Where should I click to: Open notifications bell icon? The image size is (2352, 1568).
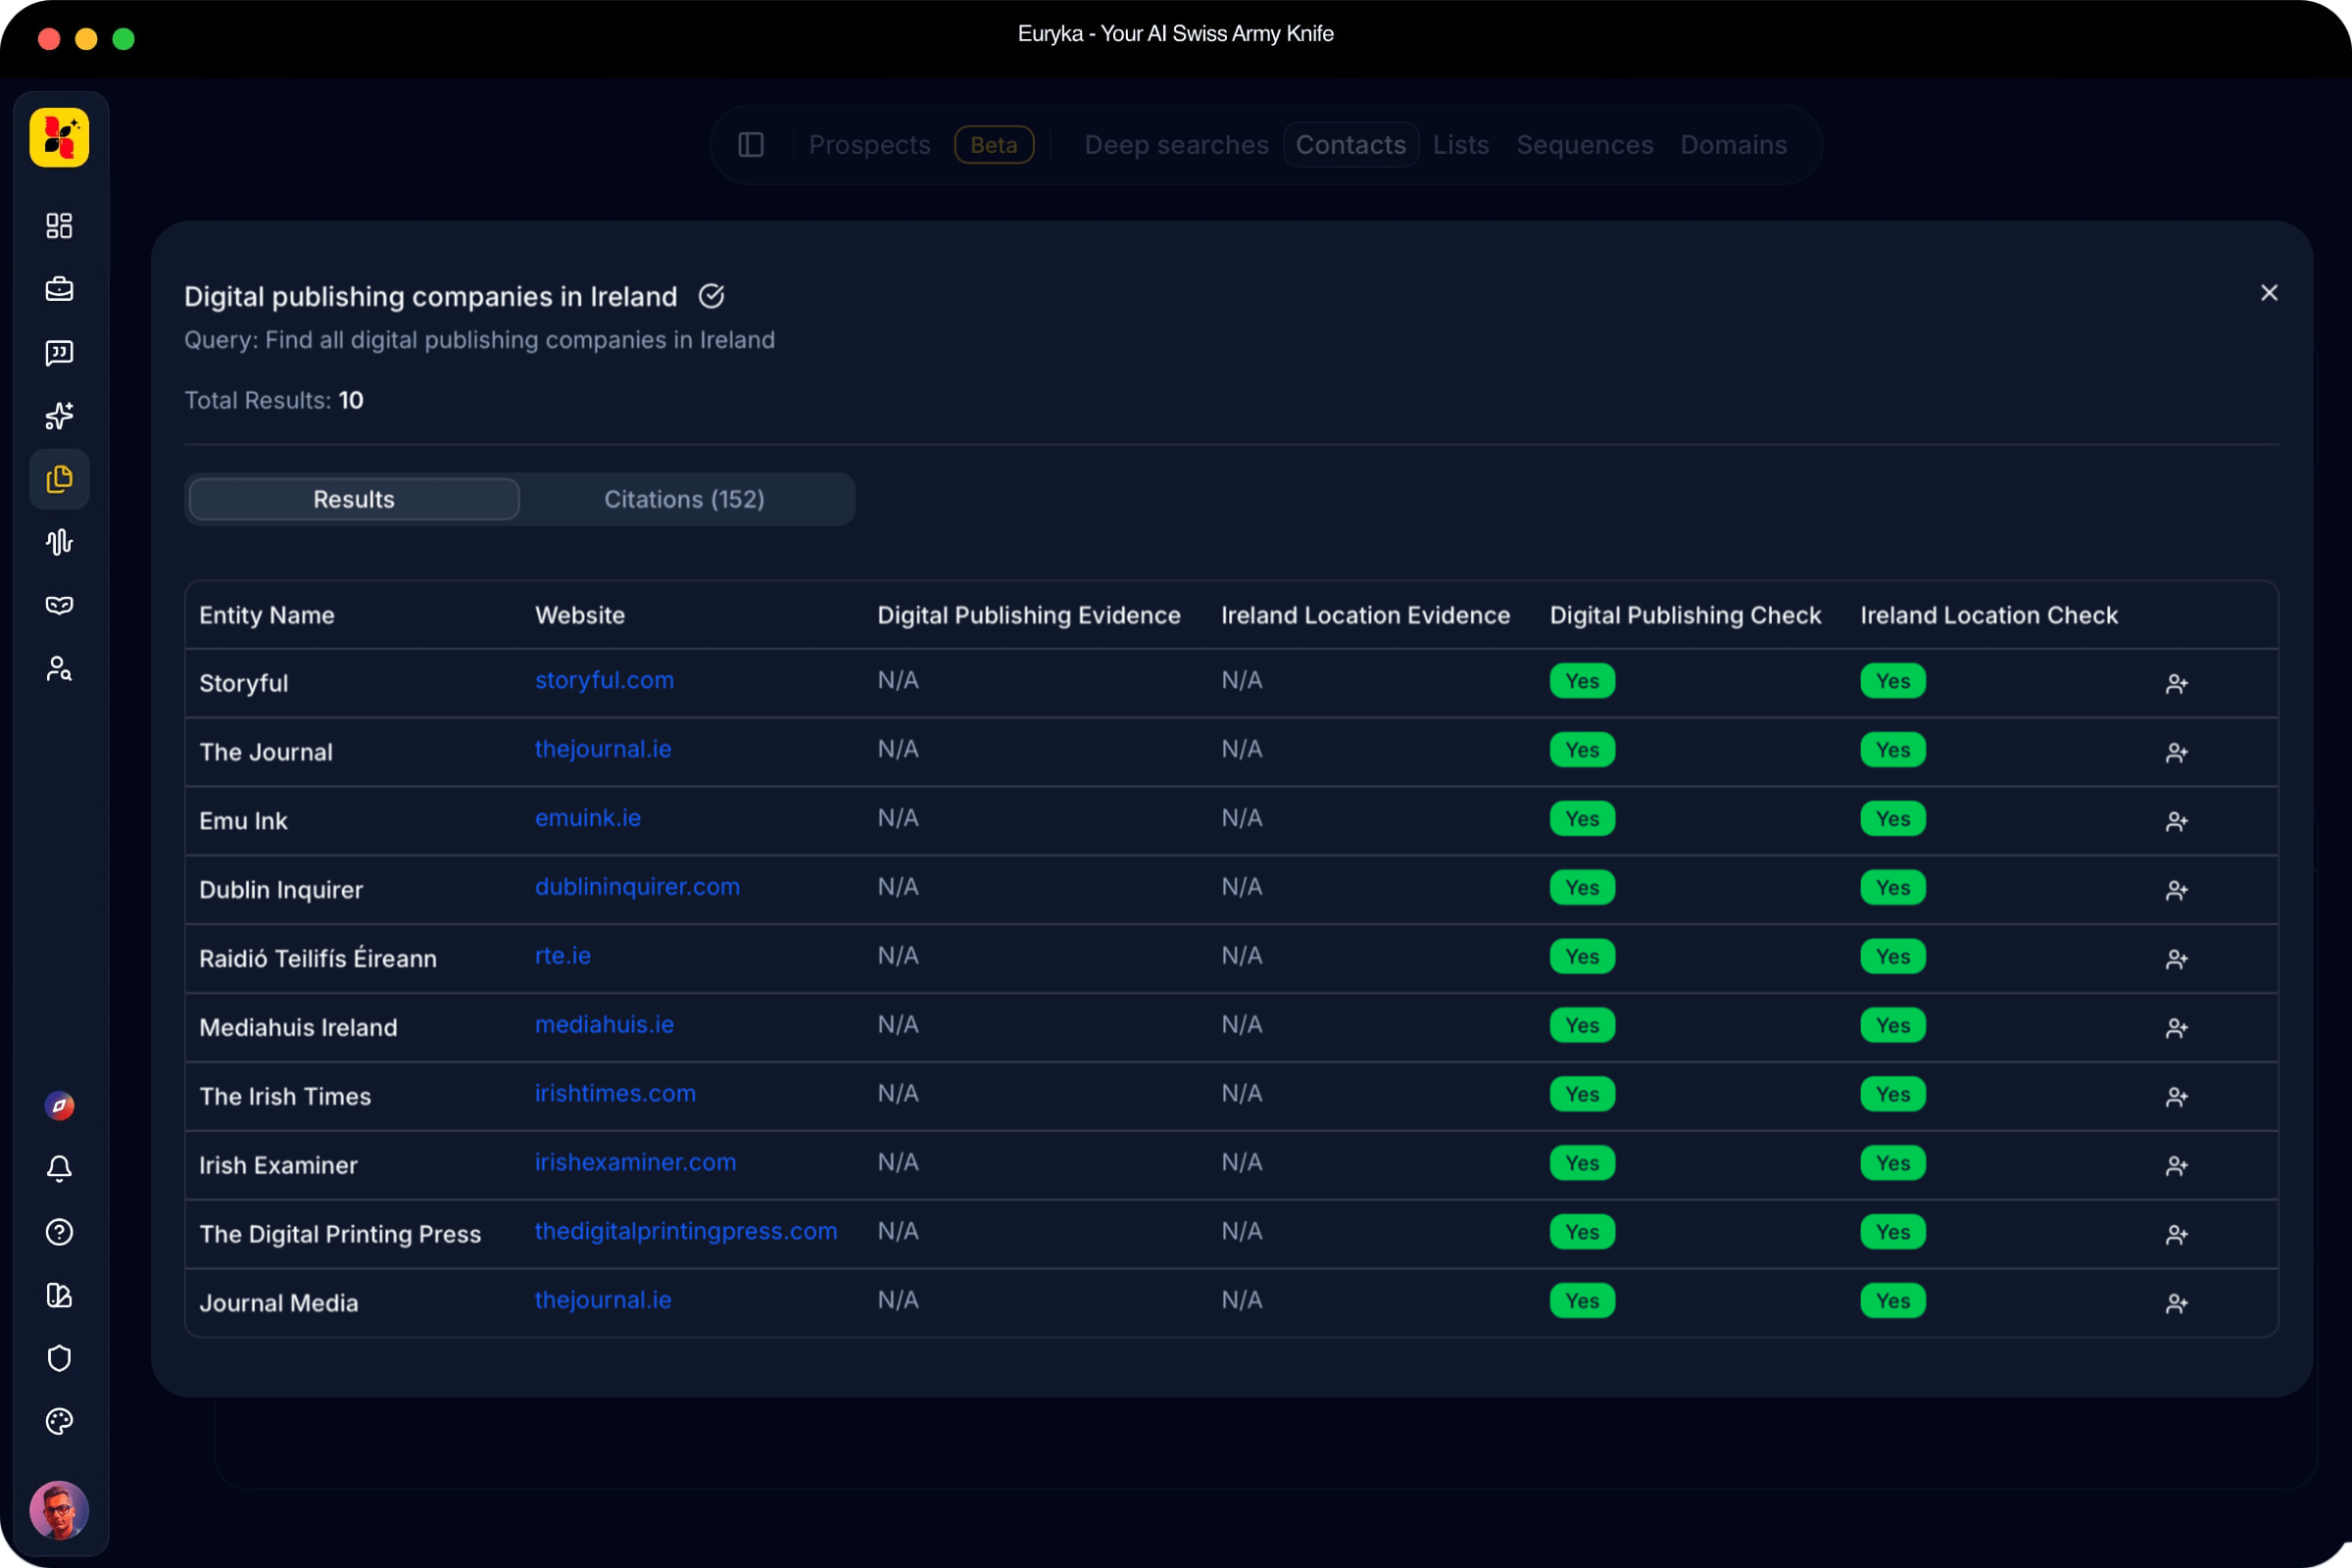59,1168
